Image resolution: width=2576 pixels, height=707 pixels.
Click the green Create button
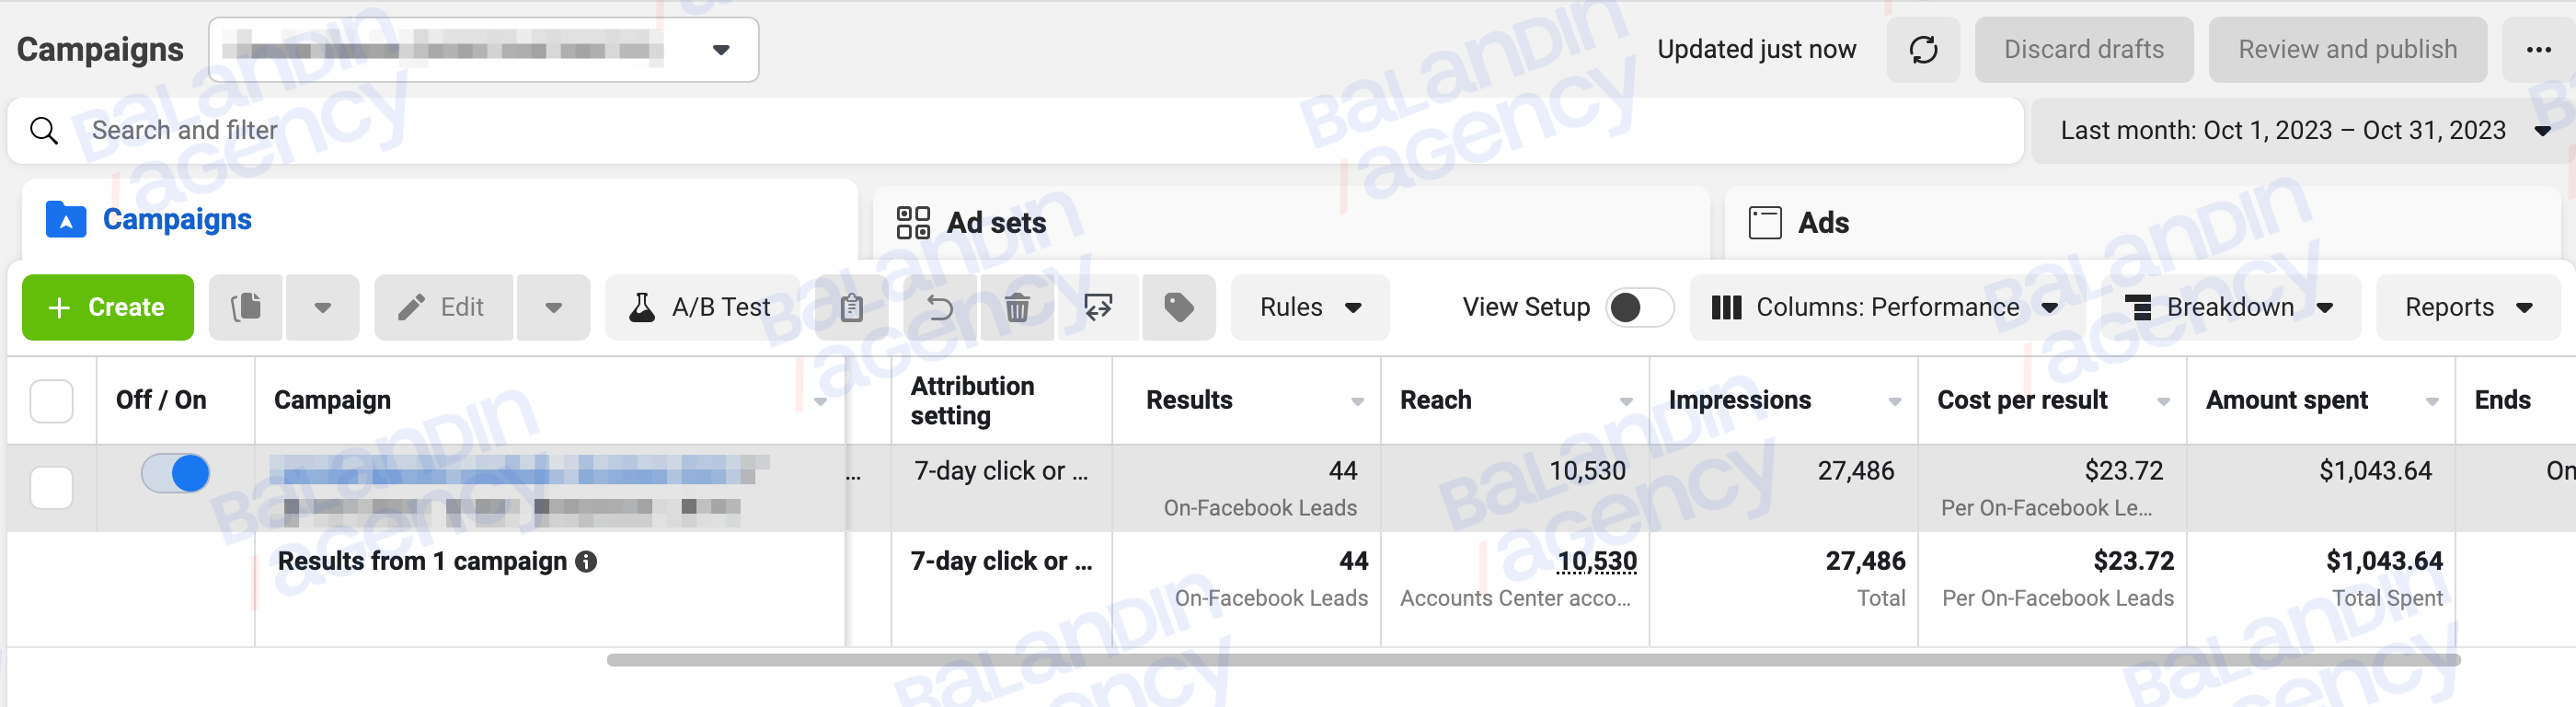click(x=108, y=307)
